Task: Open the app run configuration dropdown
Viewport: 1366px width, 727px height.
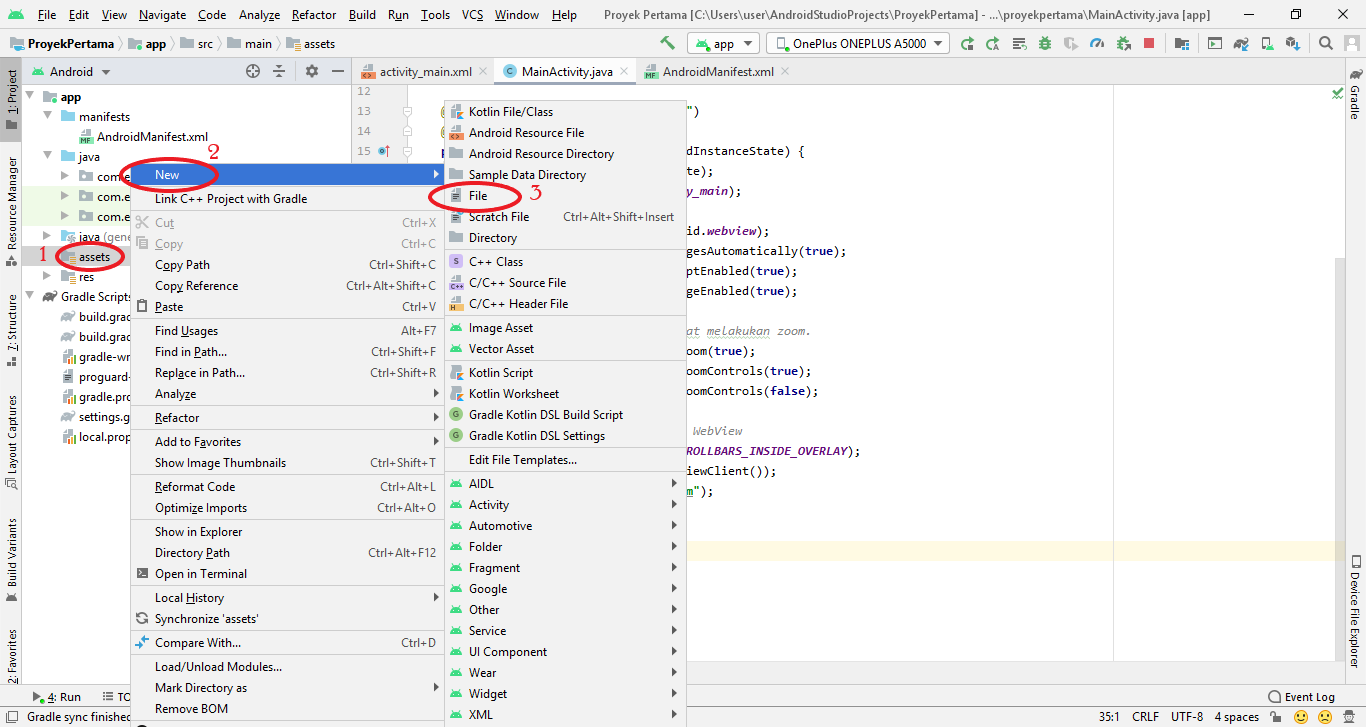Action: point(723,43)
